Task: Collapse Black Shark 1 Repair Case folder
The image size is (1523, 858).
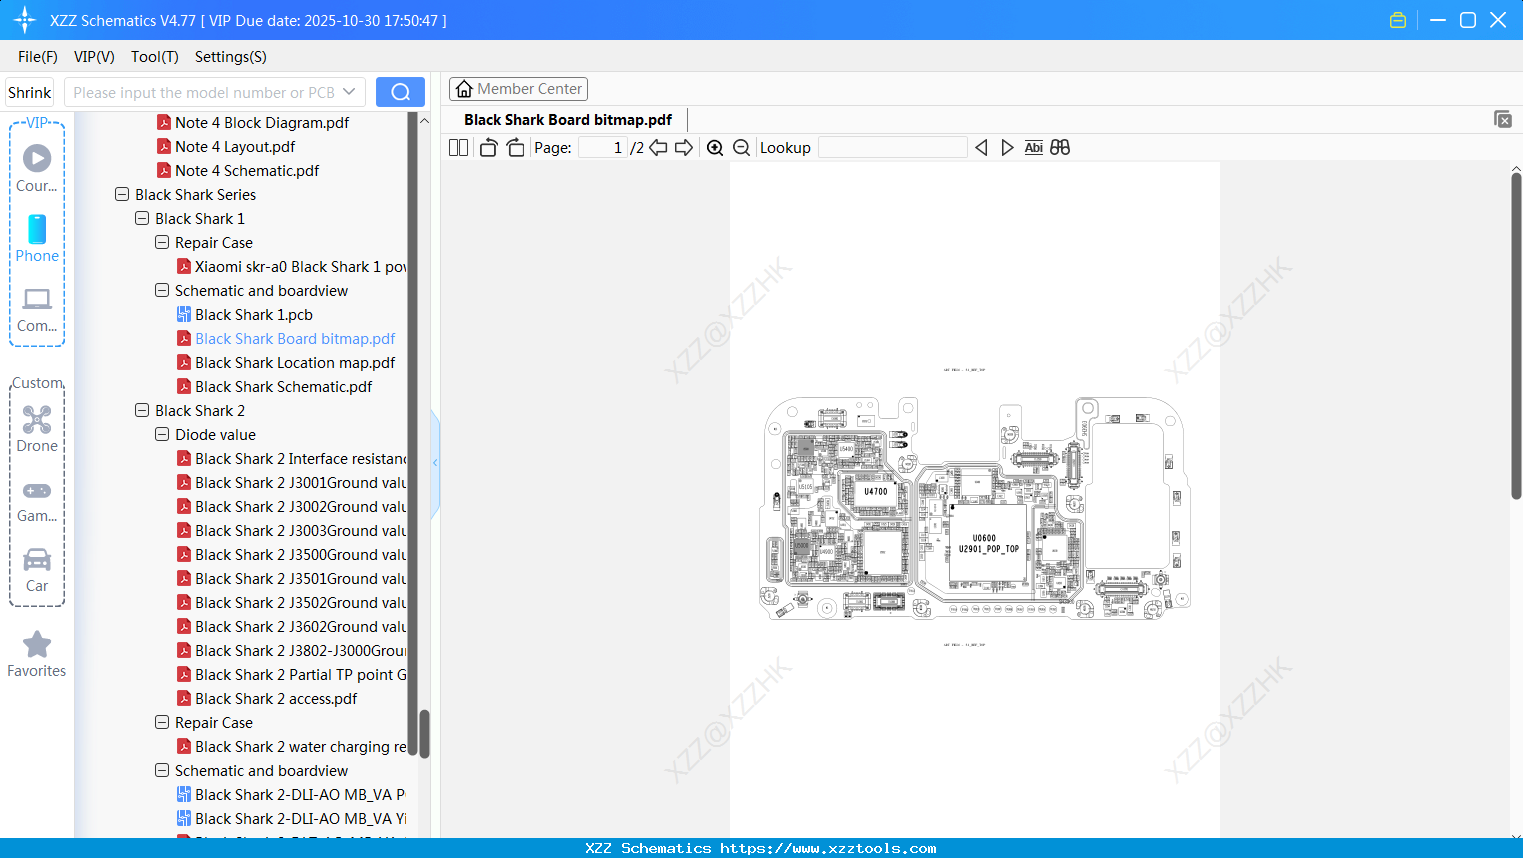Action: coord(162,242)
